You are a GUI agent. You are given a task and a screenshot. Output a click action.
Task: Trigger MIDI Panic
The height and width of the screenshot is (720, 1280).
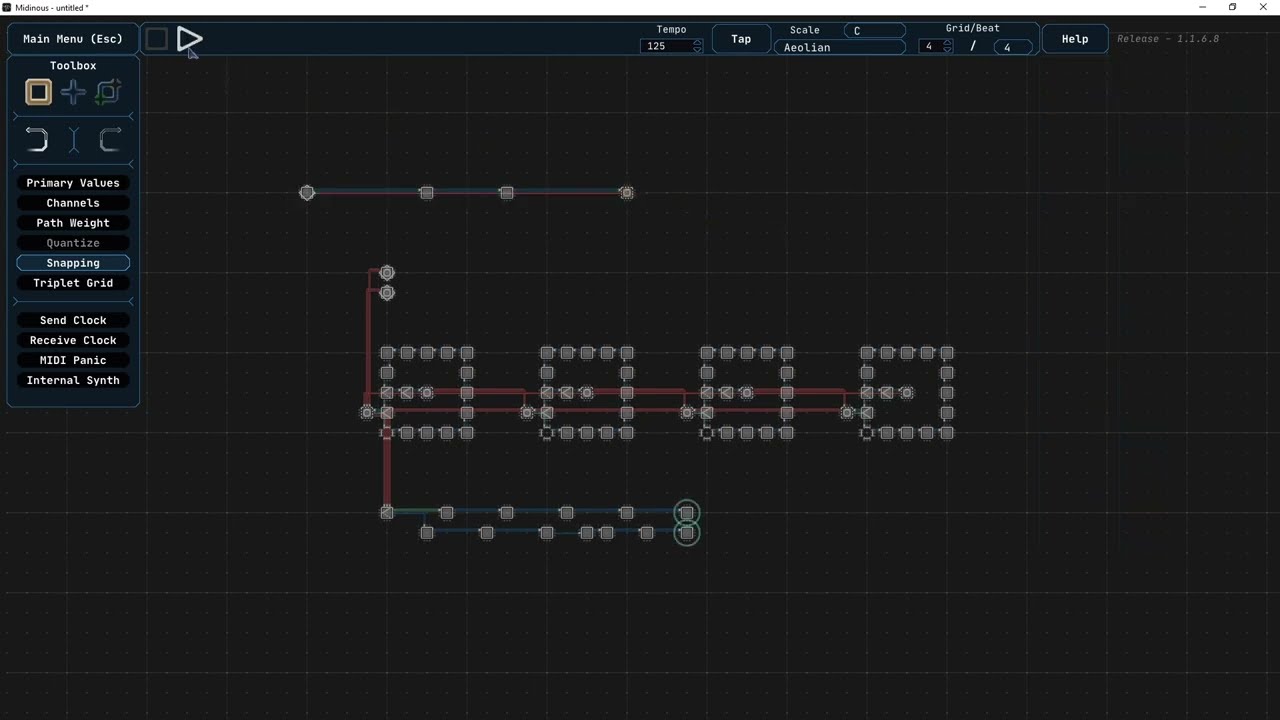(x=73, y=360)
